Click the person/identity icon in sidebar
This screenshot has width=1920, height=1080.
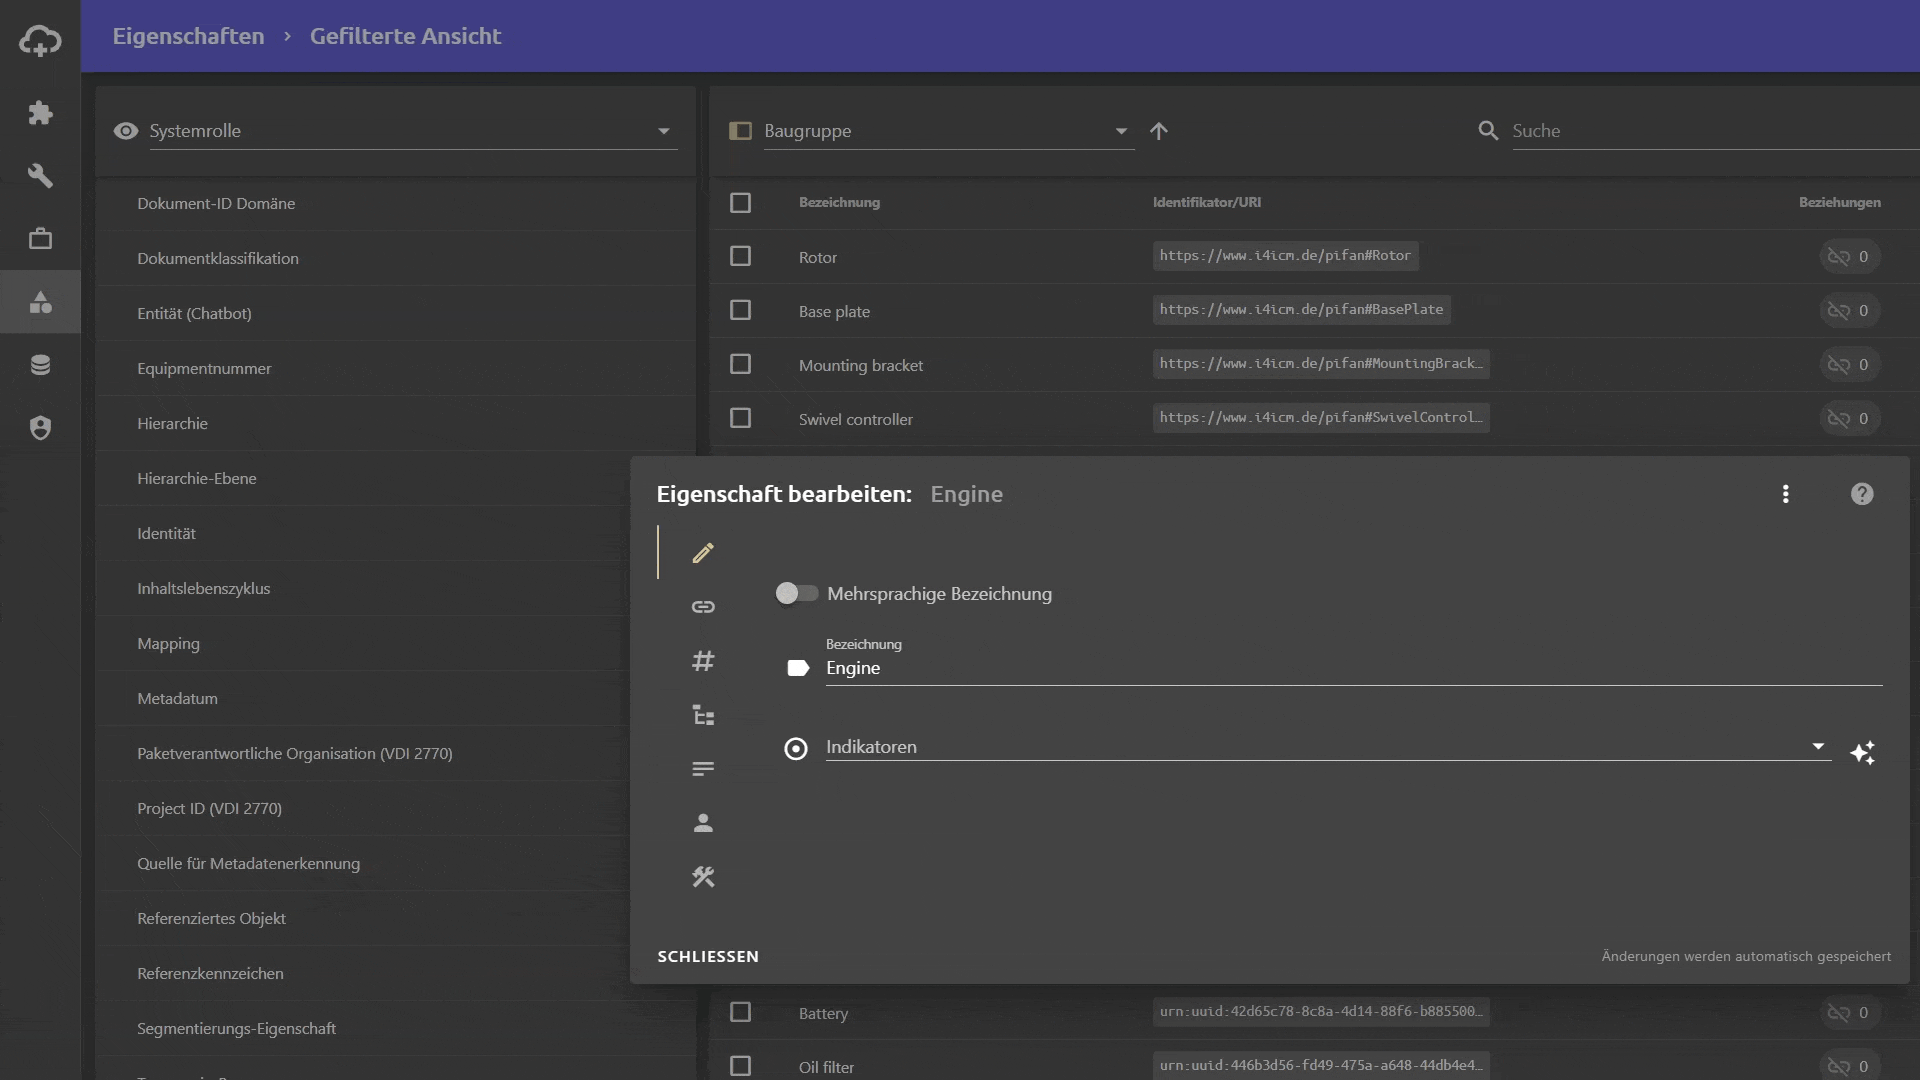[x=703, y=823]
